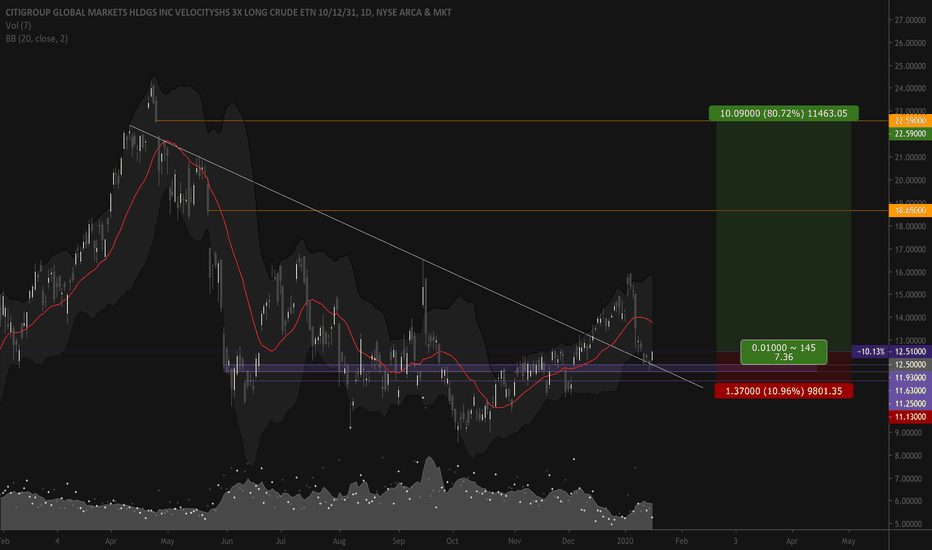Click the Sep label on the time axis

(x=398, y=541)
